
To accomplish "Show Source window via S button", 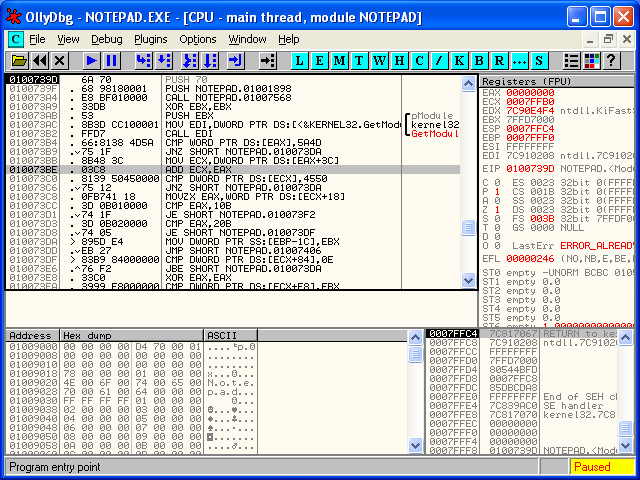I will click(x=539, y=61).
